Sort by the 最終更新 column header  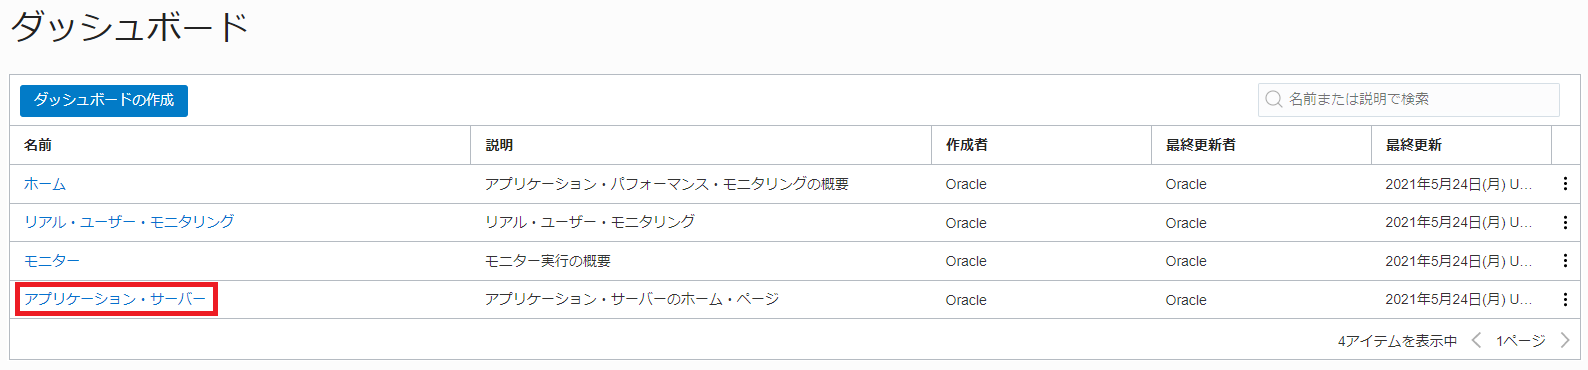coord(1414,145)
